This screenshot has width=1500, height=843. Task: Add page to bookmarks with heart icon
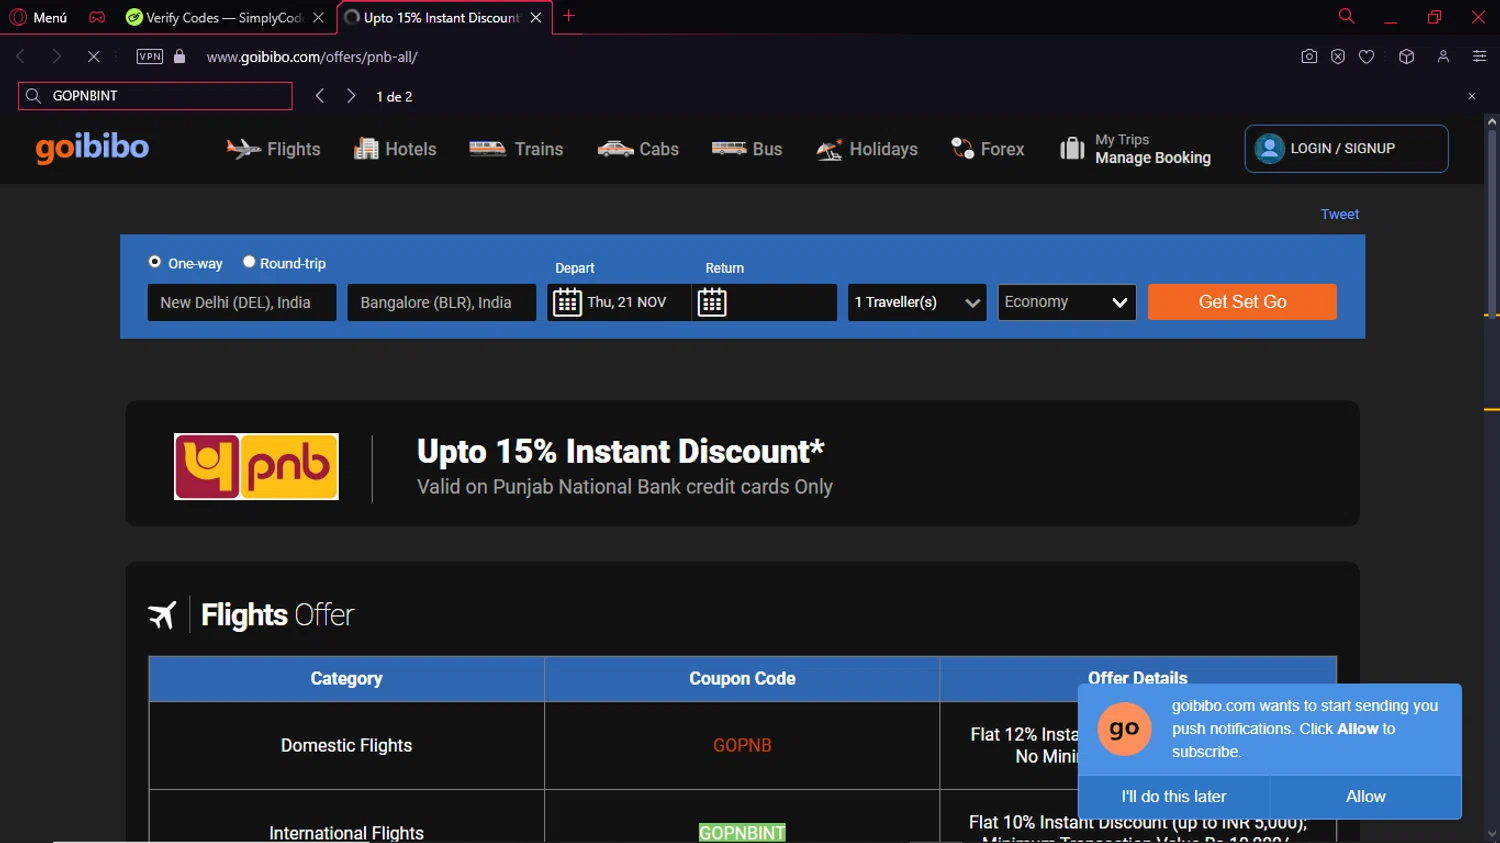pos(1366,57)
